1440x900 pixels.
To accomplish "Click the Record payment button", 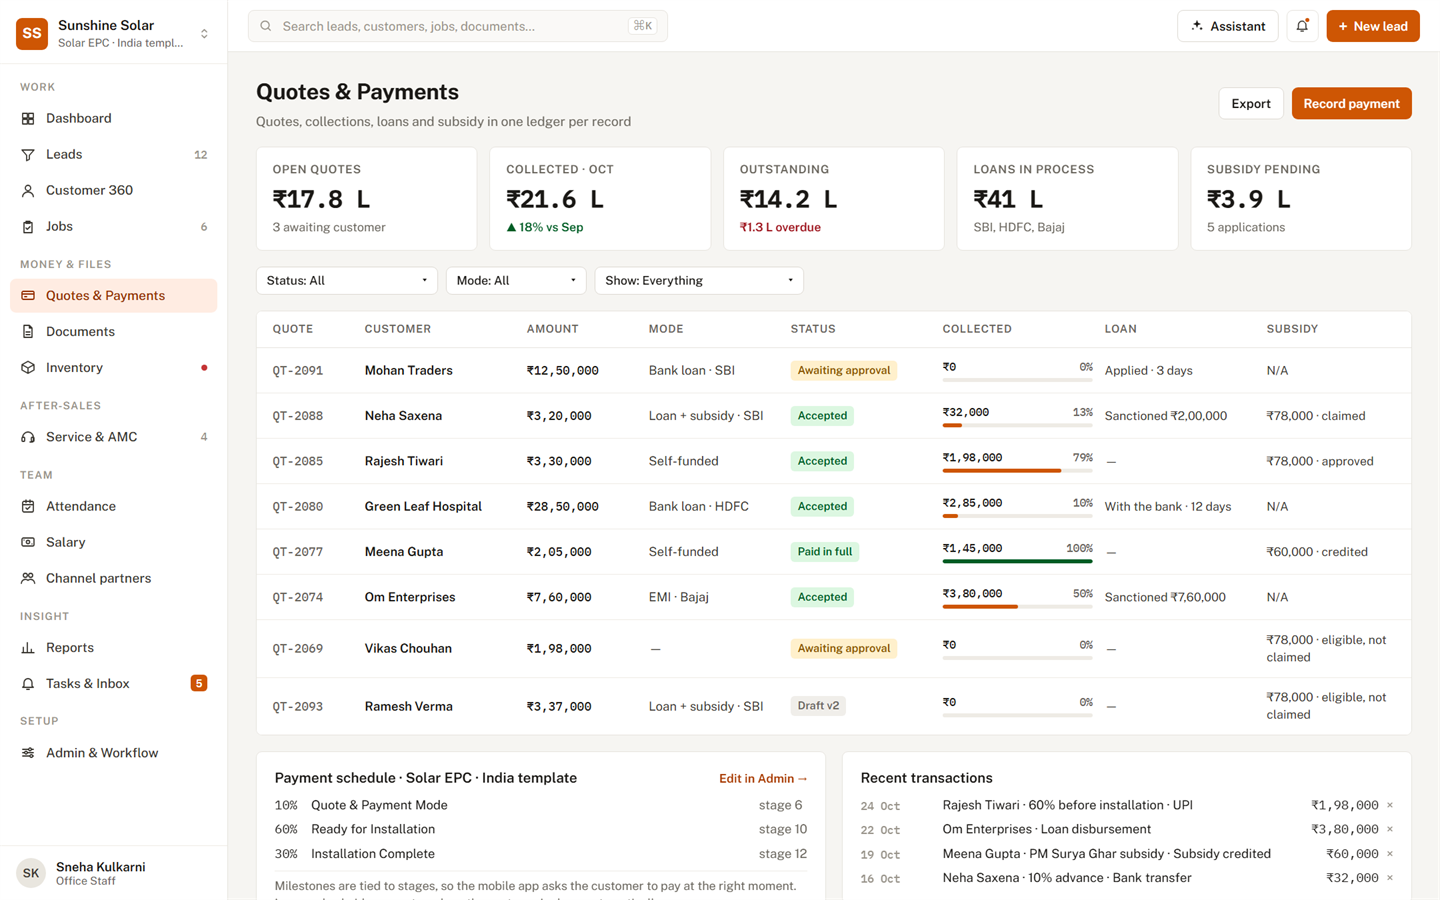I will (1351, 103).
